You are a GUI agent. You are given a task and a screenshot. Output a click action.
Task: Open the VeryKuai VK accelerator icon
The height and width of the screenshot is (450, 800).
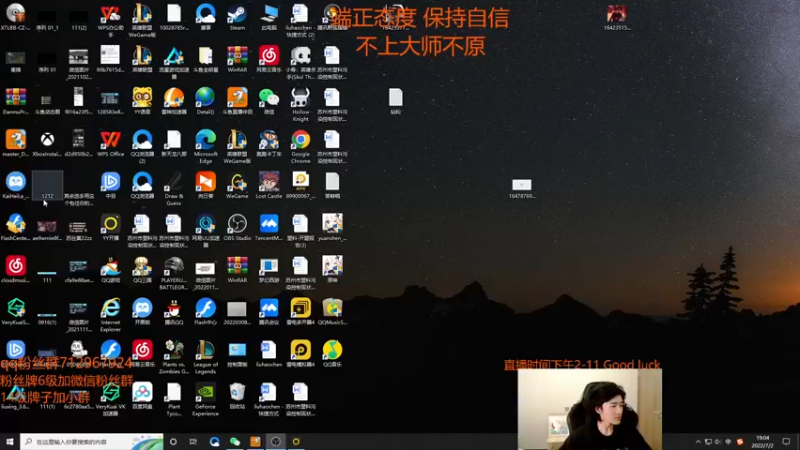[110, 397]
